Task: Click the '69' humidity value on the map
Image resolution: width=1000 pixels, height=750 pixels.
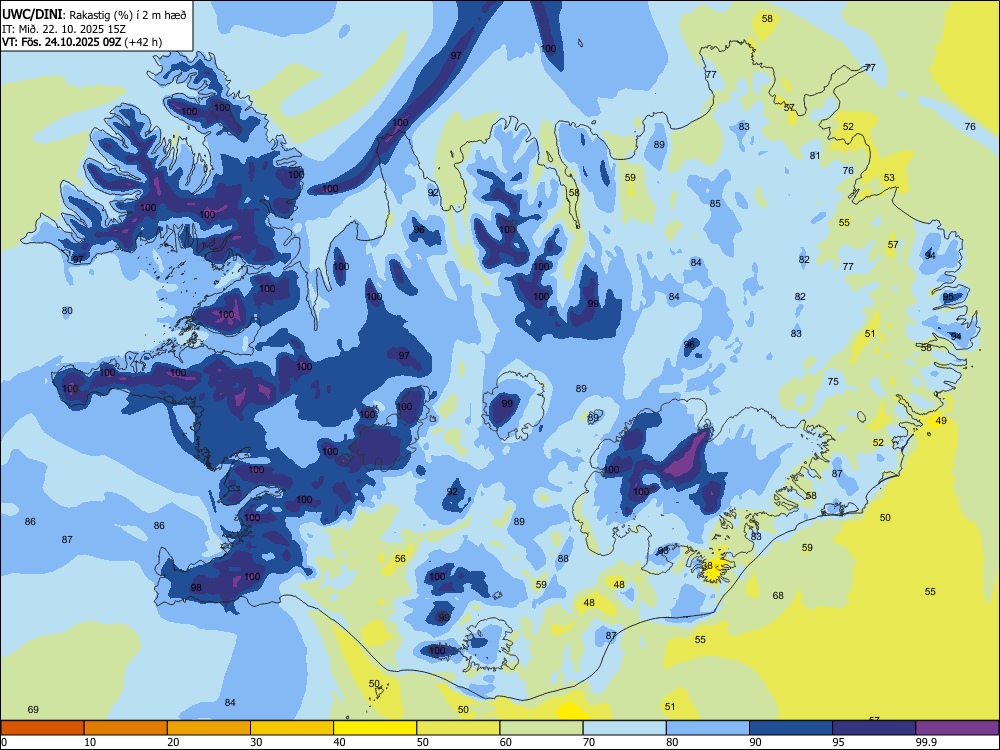Action: 33,709
